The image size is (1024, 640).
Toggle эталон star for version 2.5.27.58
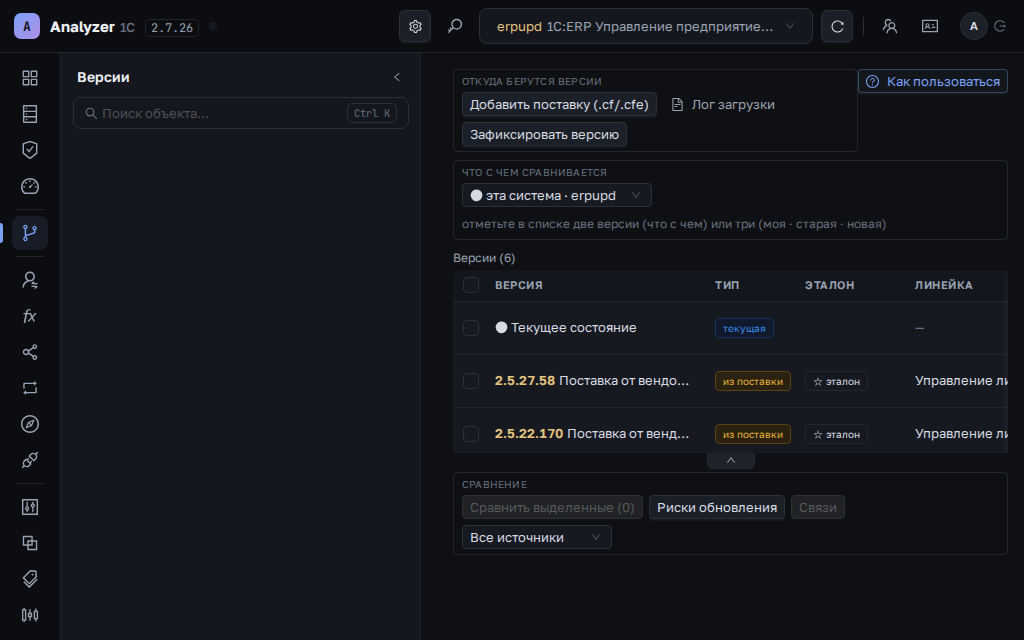837,381
